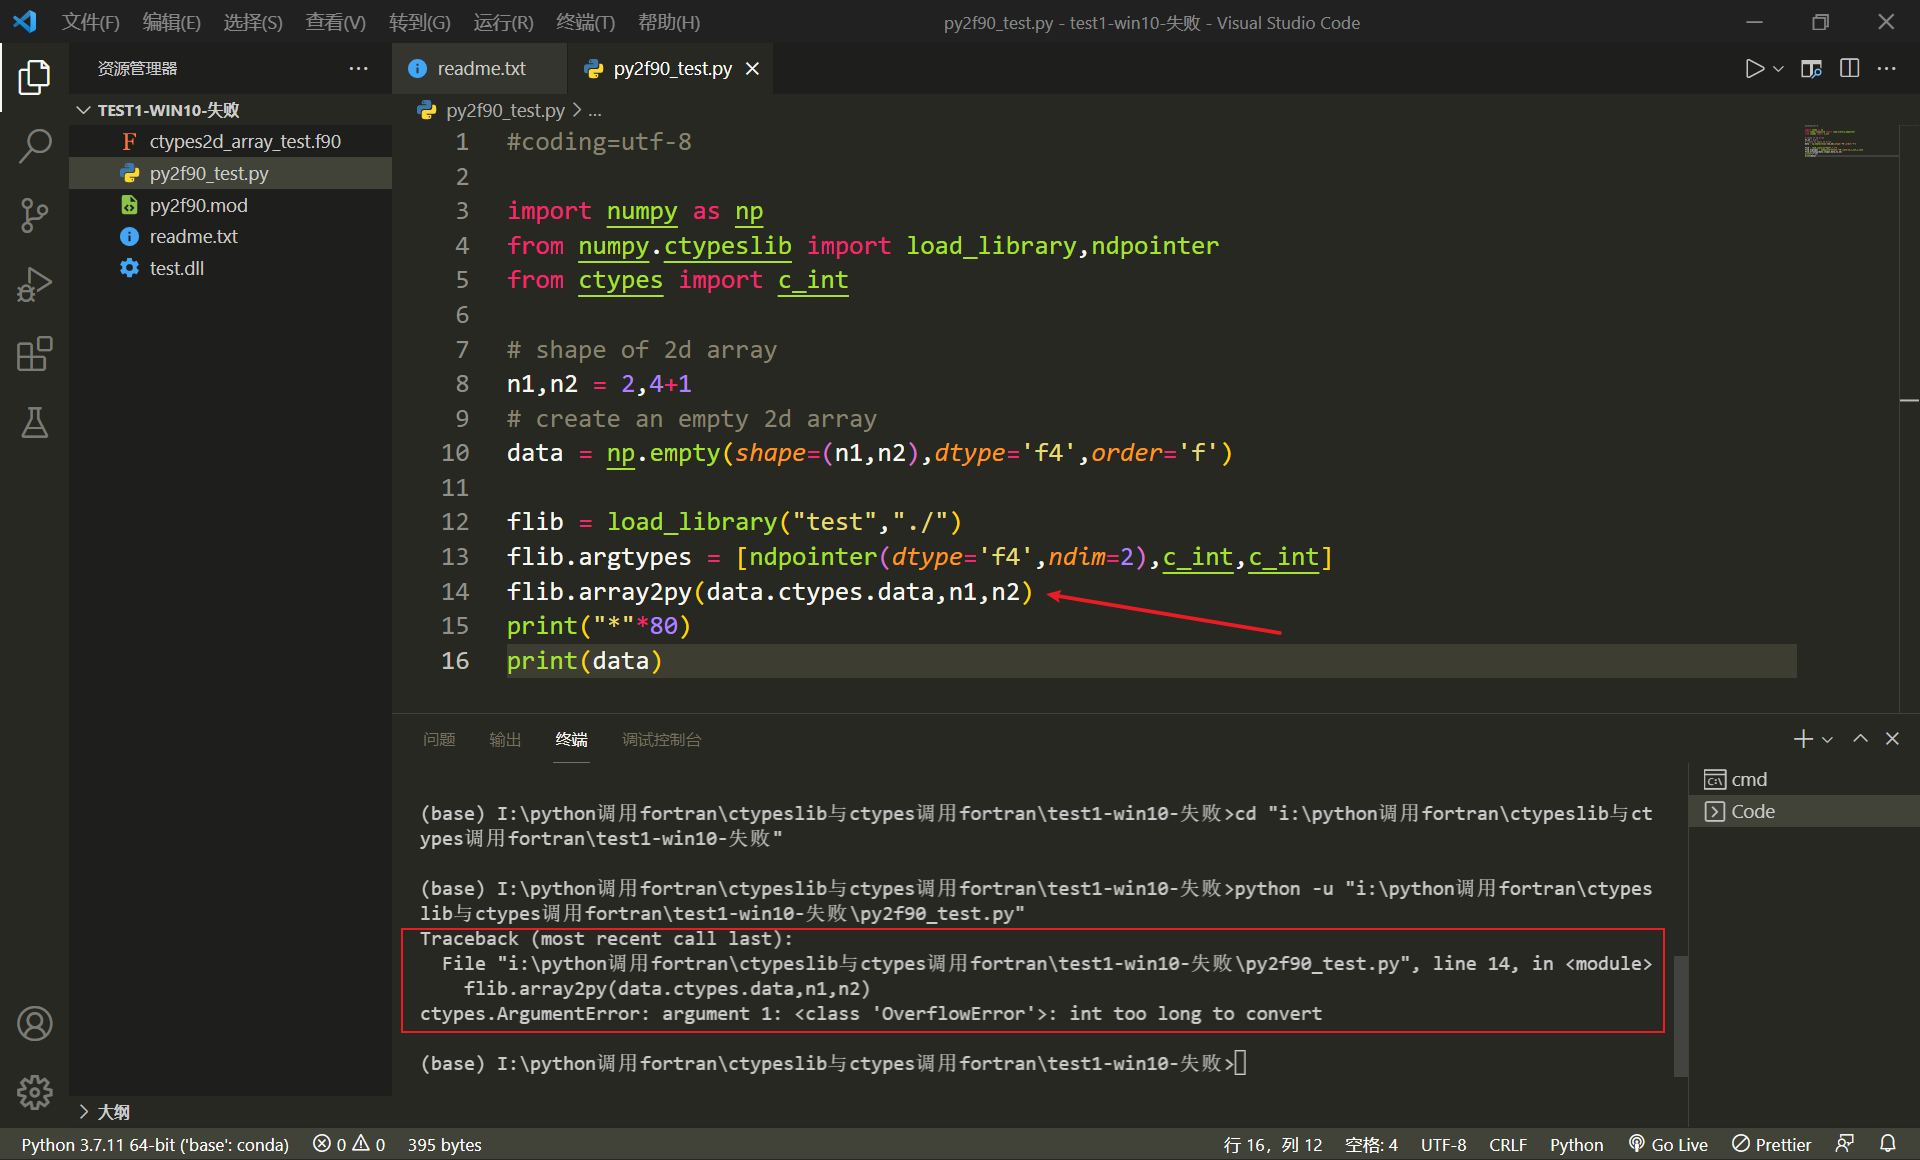Select Python 3.7.11 interpreter in status bar
This screenshot has height=1160, width=1920.
click(155, 1144)
